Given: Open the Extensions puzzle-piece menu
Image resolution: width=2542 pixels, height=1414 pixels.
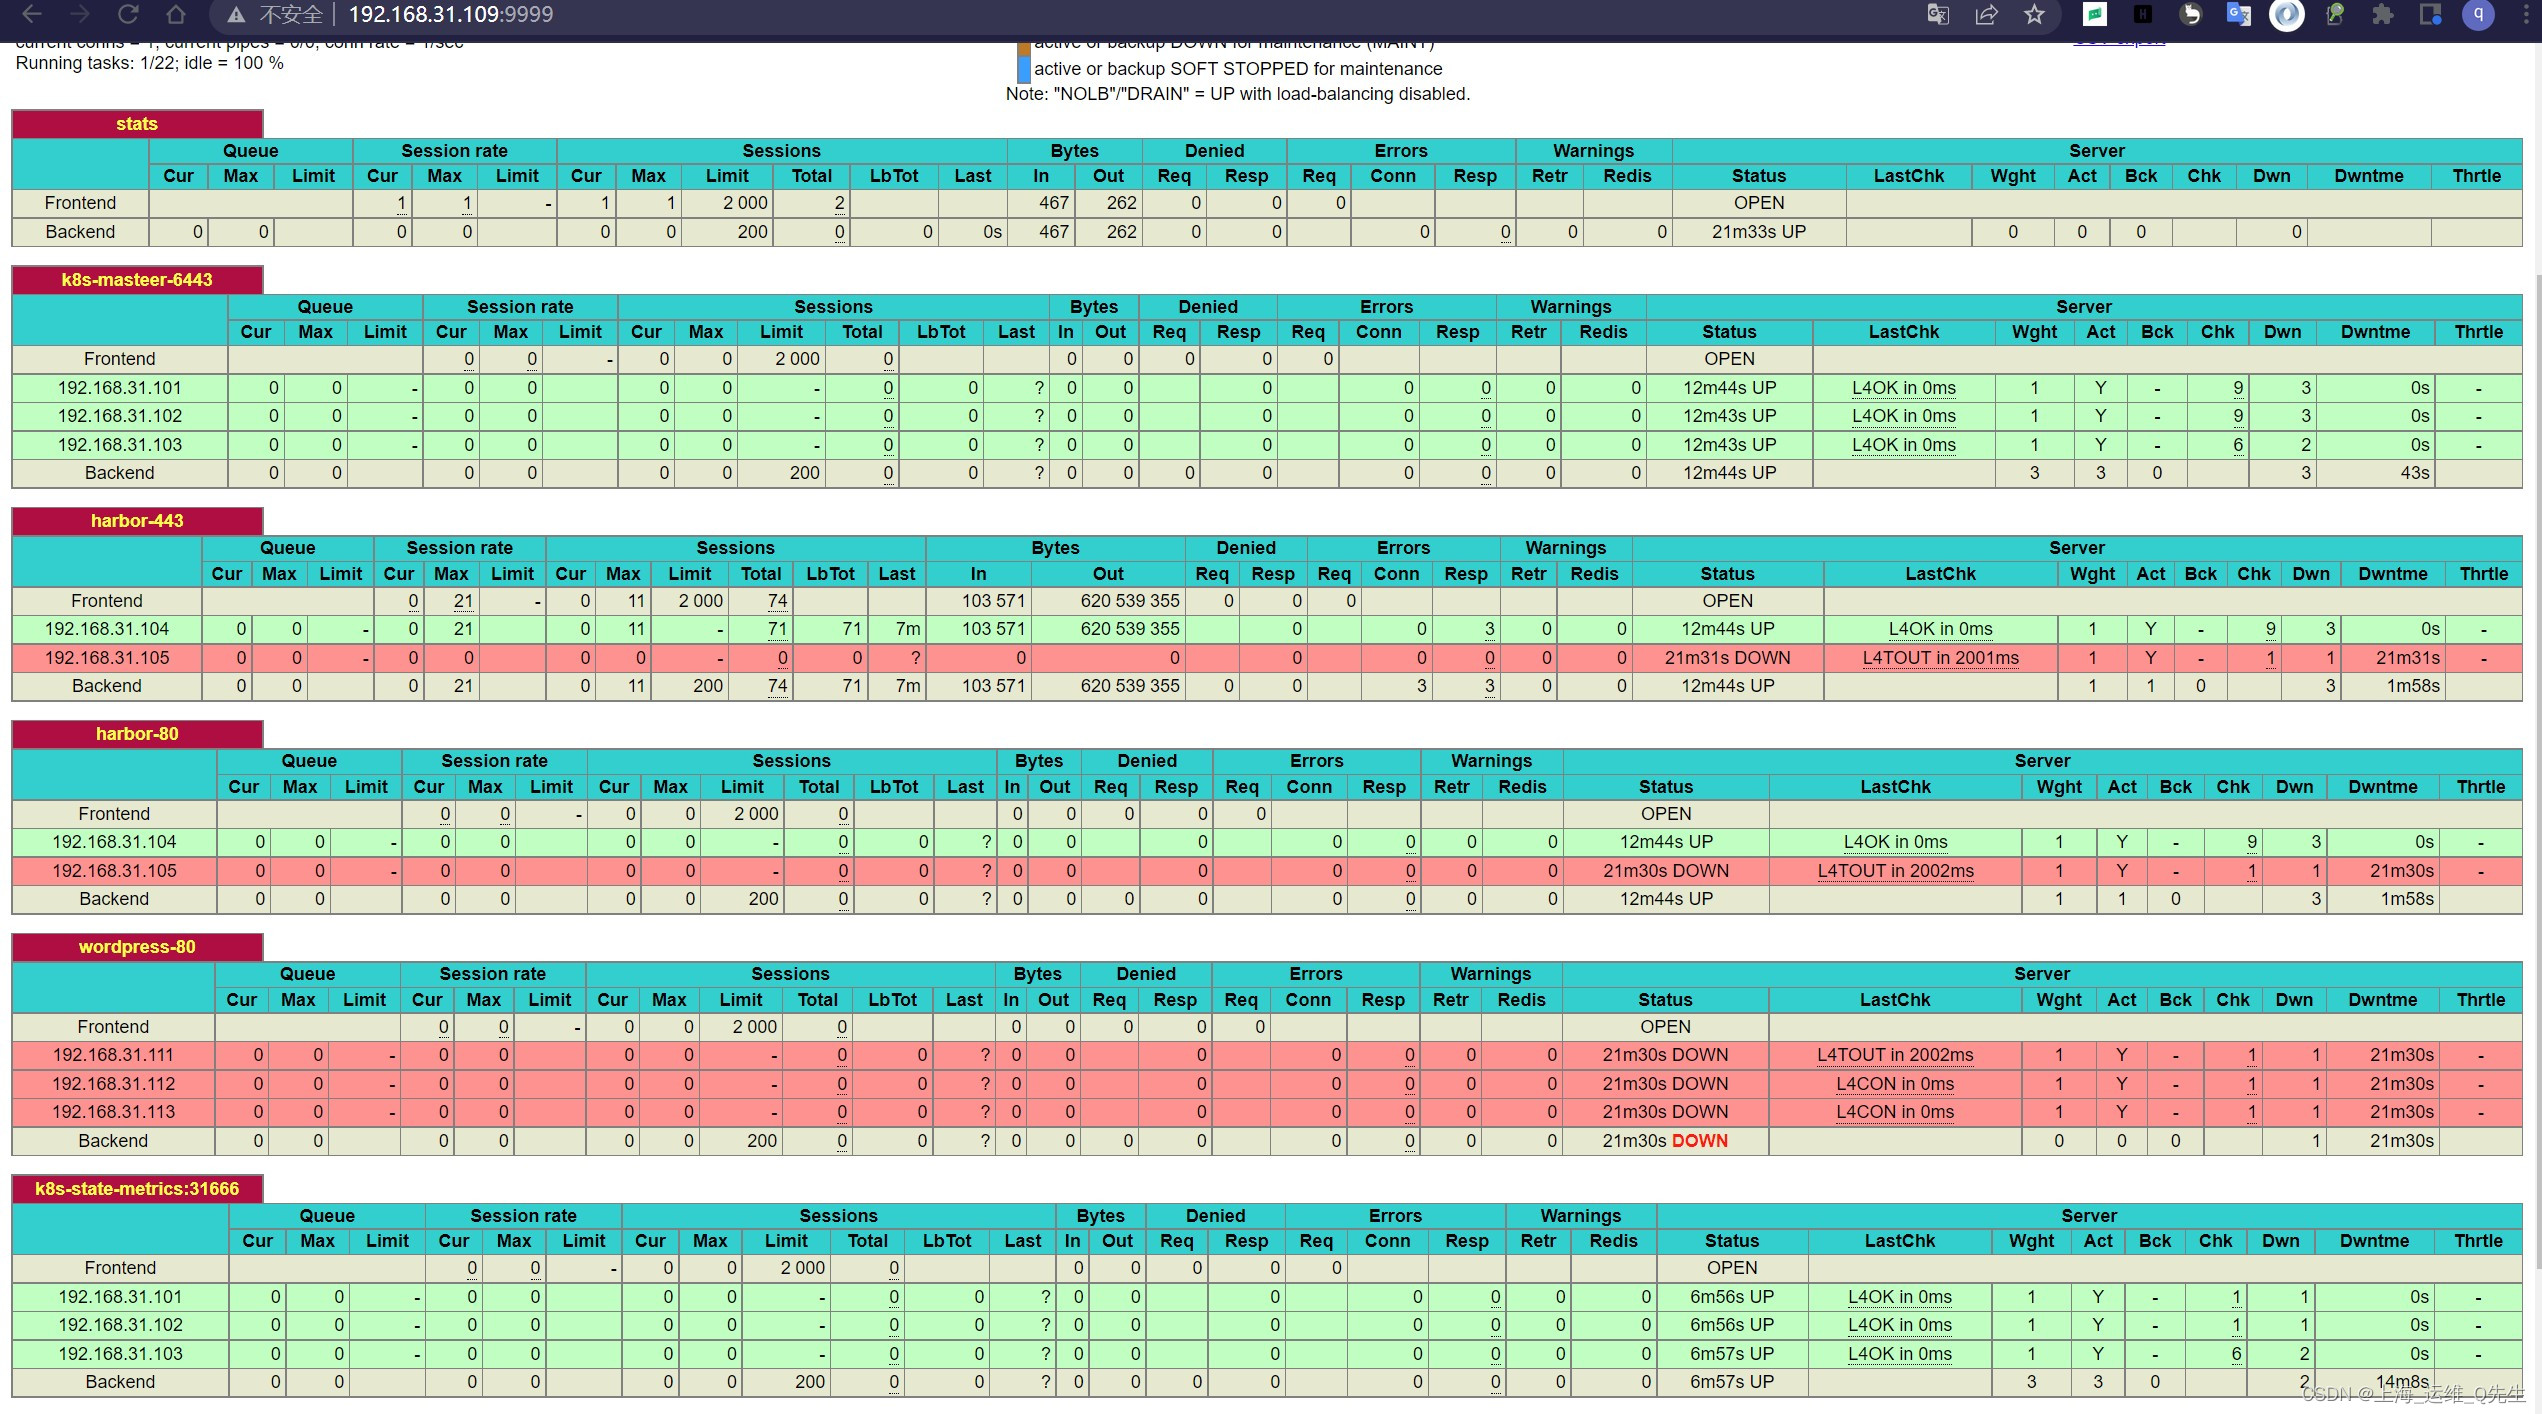Looking at the screenshot, I should click(x=2383, y=14).
